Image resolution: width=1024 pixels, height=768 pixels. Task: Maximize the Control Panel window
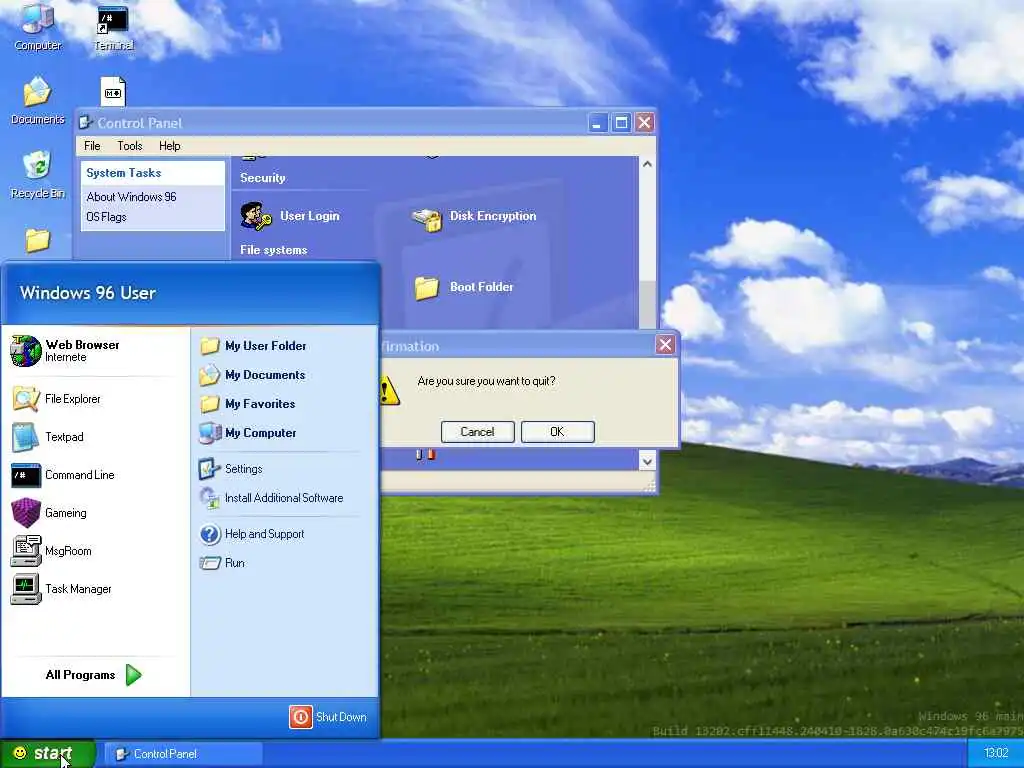pyautogui.click(x=621, y=122)
